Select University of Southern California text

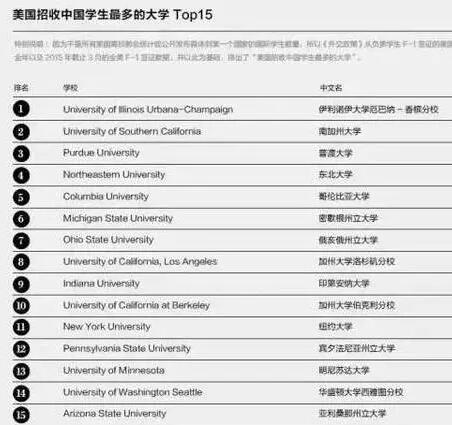tap(132, 131)
